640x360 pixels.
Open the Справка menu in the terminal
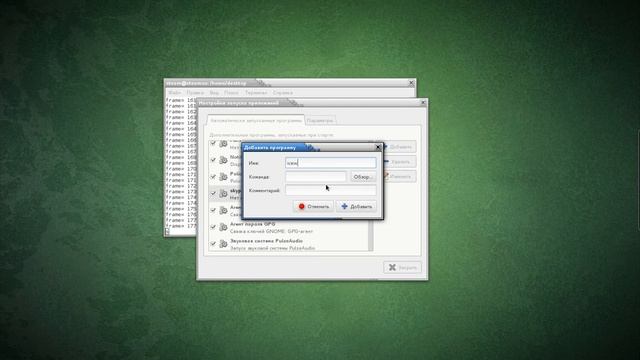[x=282, y=93]
